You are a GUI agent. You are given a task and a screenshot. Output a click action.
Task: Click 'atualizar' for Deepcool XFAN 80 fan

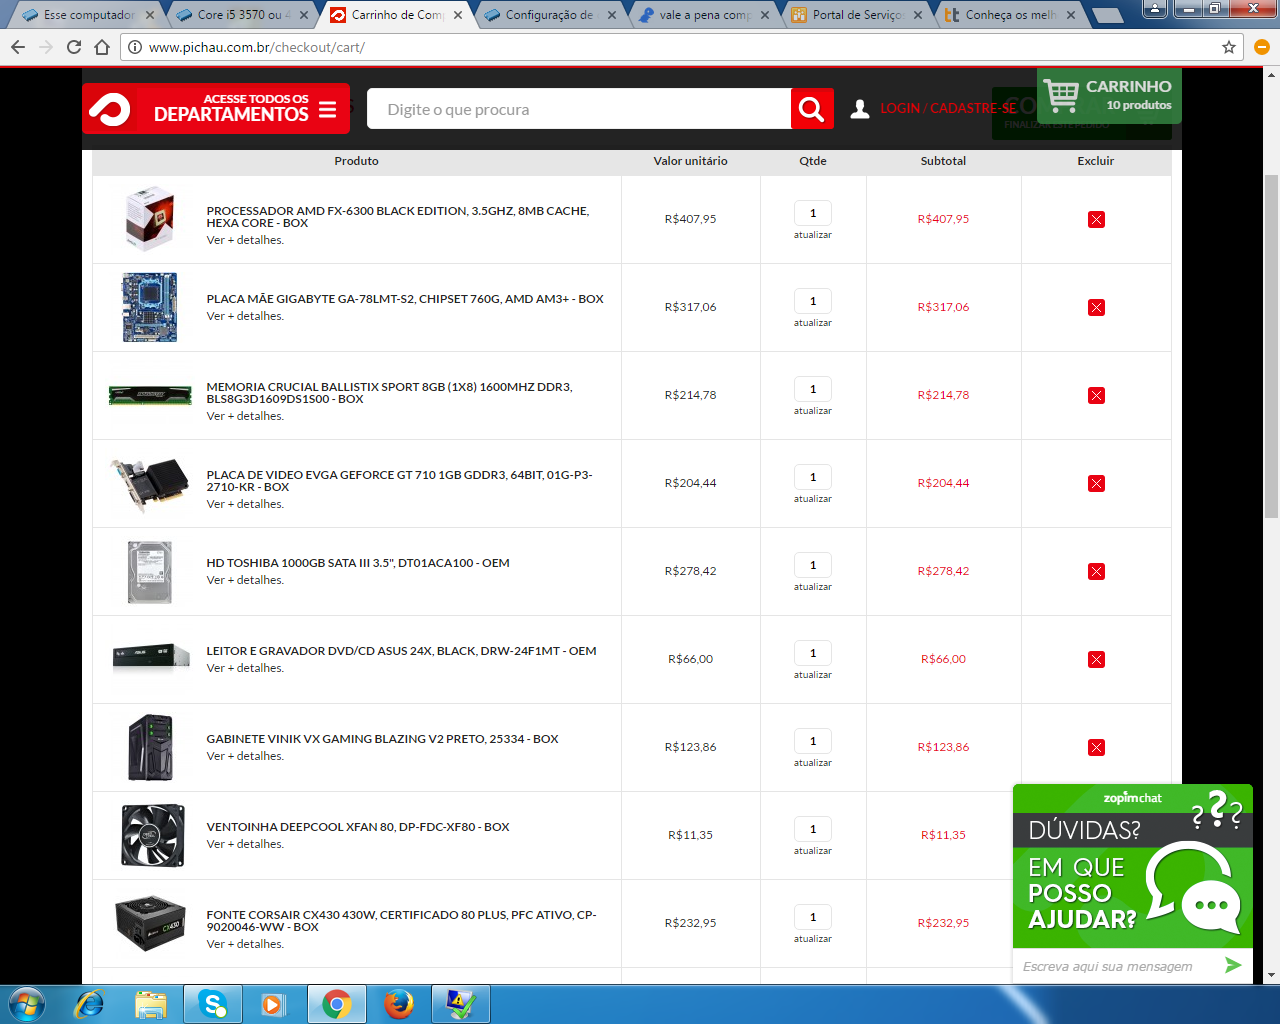coord(812,851)
